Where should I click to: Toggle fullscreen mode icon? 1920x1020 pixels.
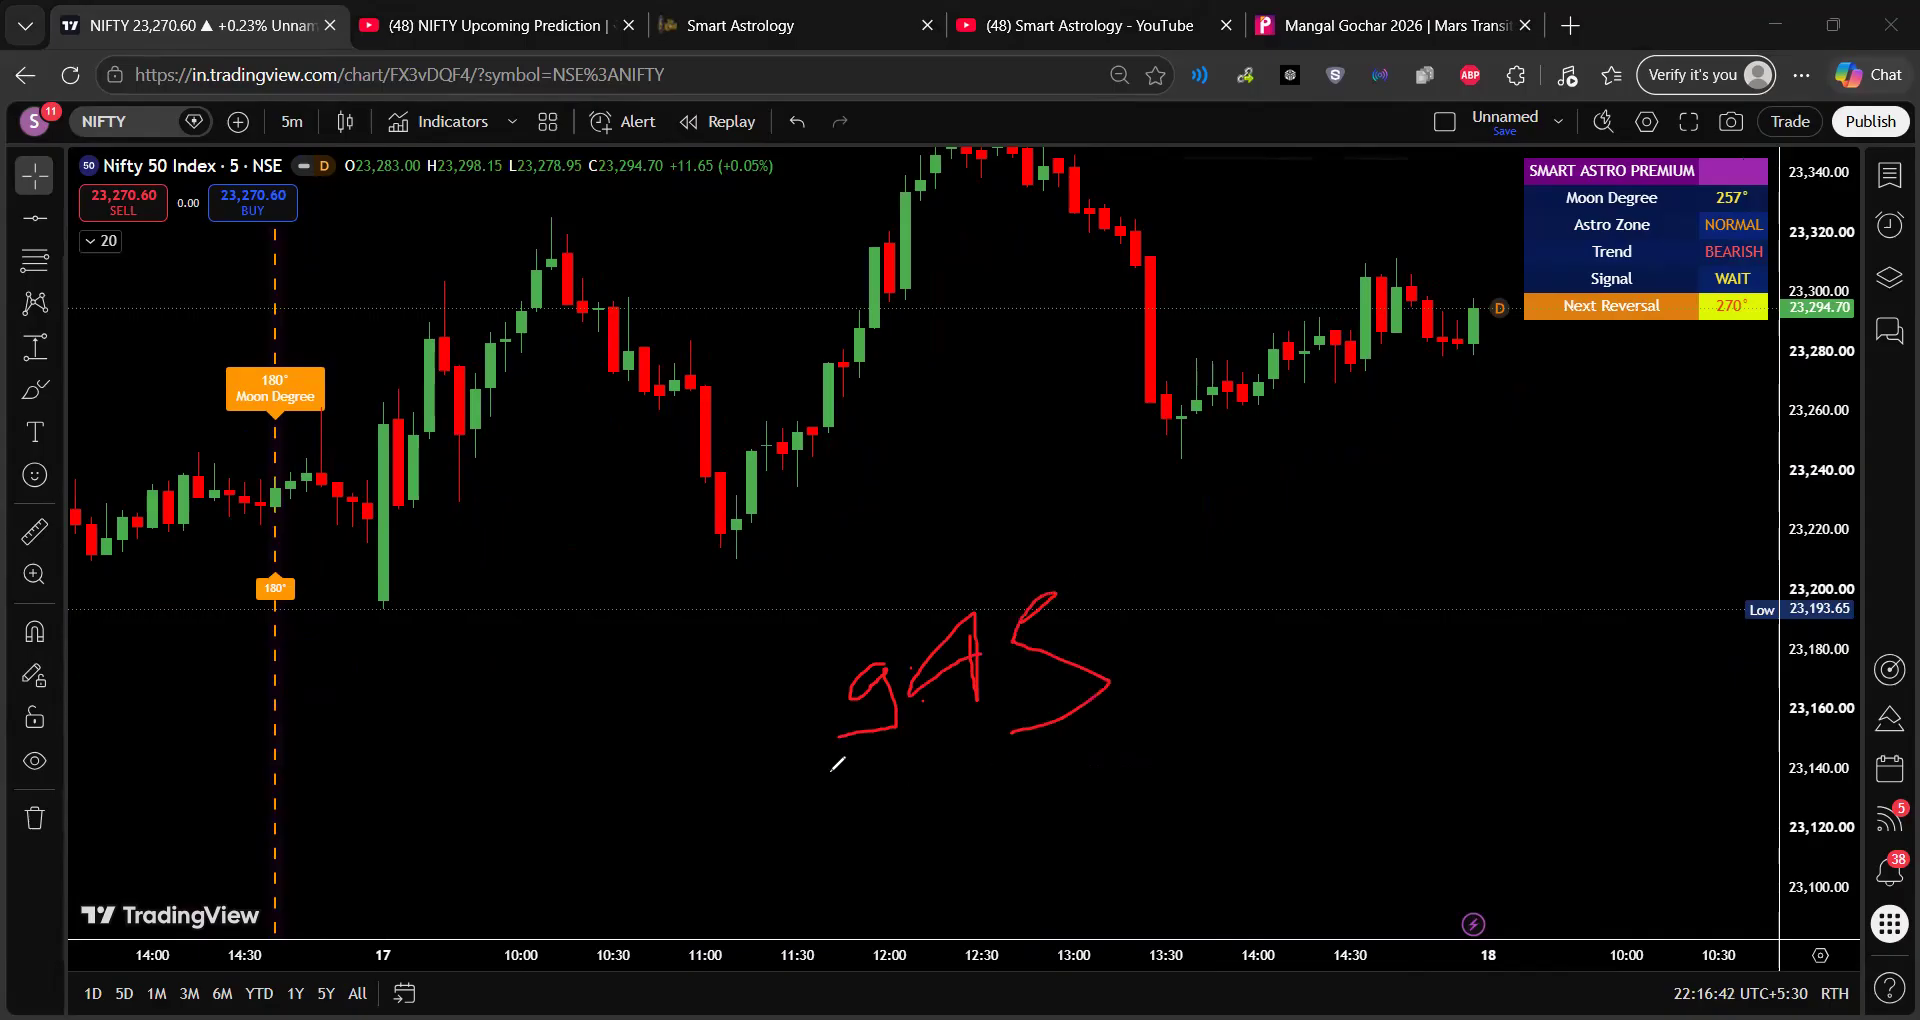1689,122
